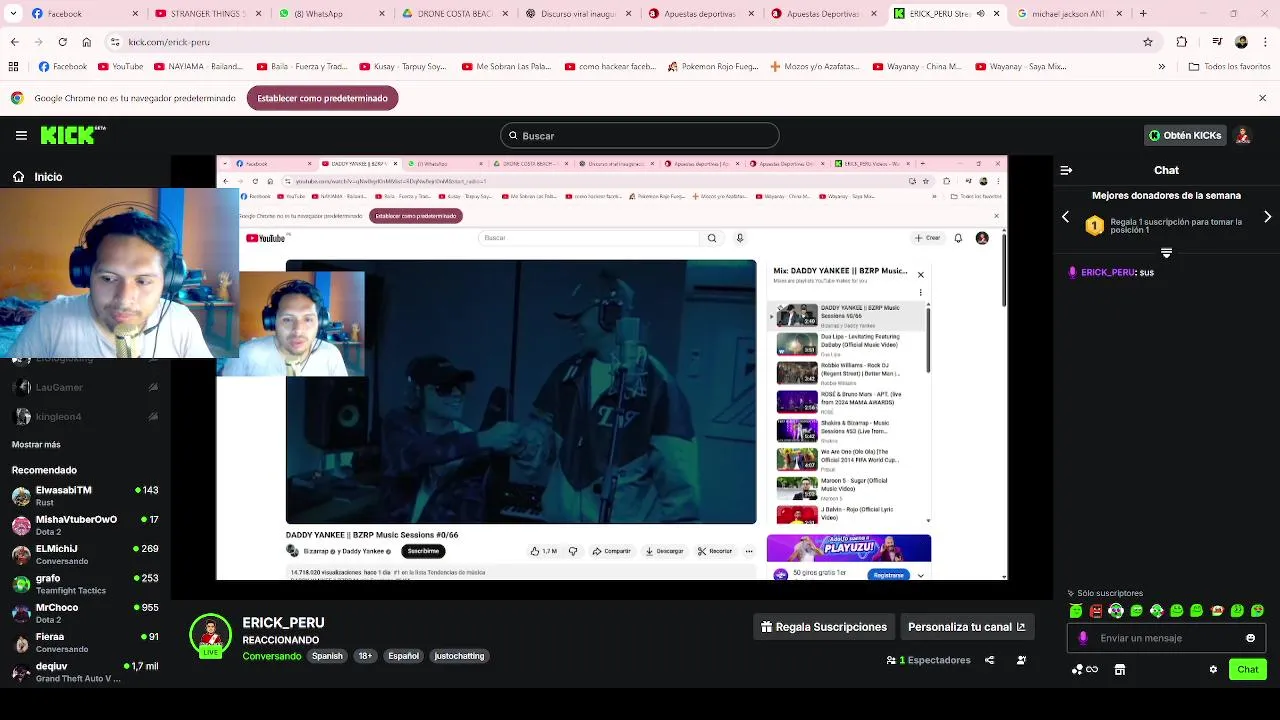Open Chrome extensions puzzle icon
1280x720 pixels.
[1182, 42]
